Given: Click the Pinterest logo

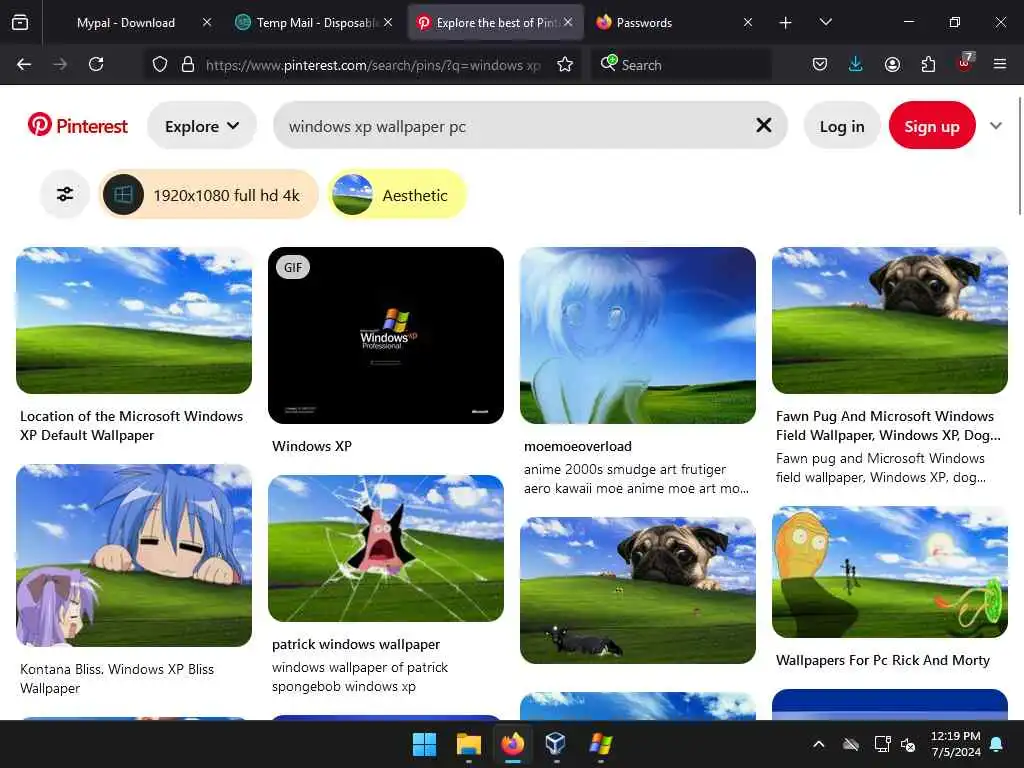Looking at the screenshot, I should coord(77,125).
